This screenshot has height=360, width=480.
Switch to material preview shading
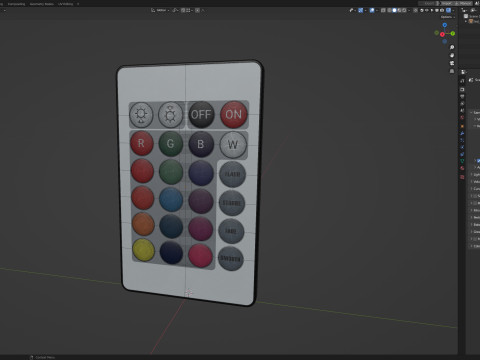[399, 10]
